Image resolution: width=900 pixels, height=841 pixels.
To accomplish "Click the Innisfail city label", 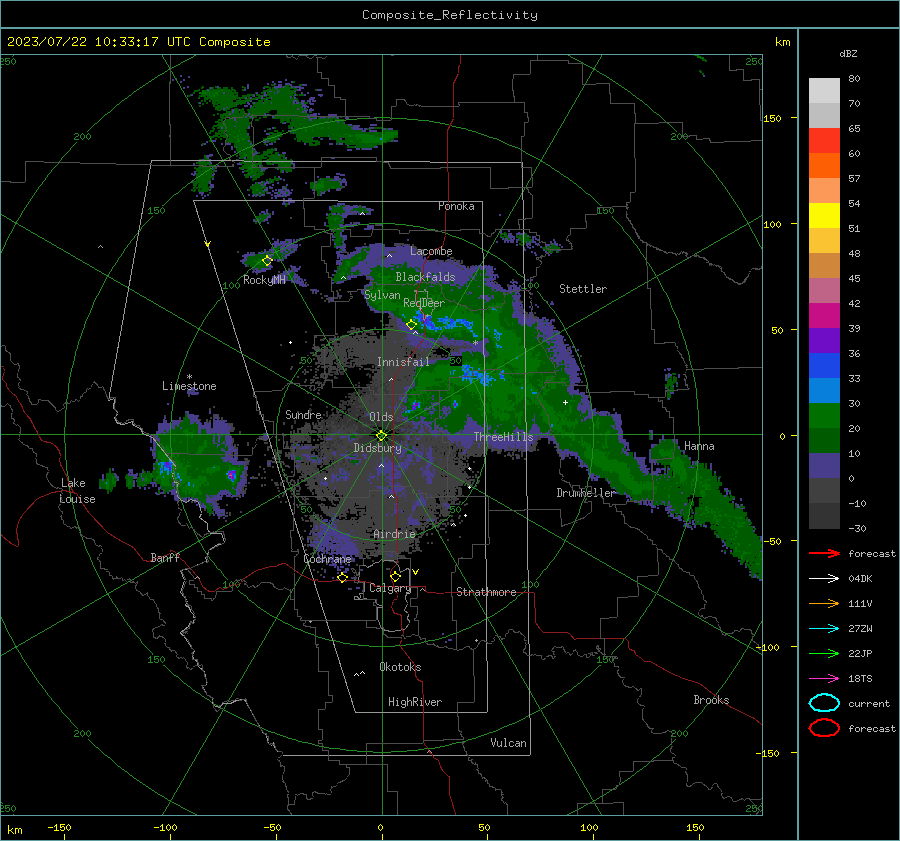I will pos(403,362).
